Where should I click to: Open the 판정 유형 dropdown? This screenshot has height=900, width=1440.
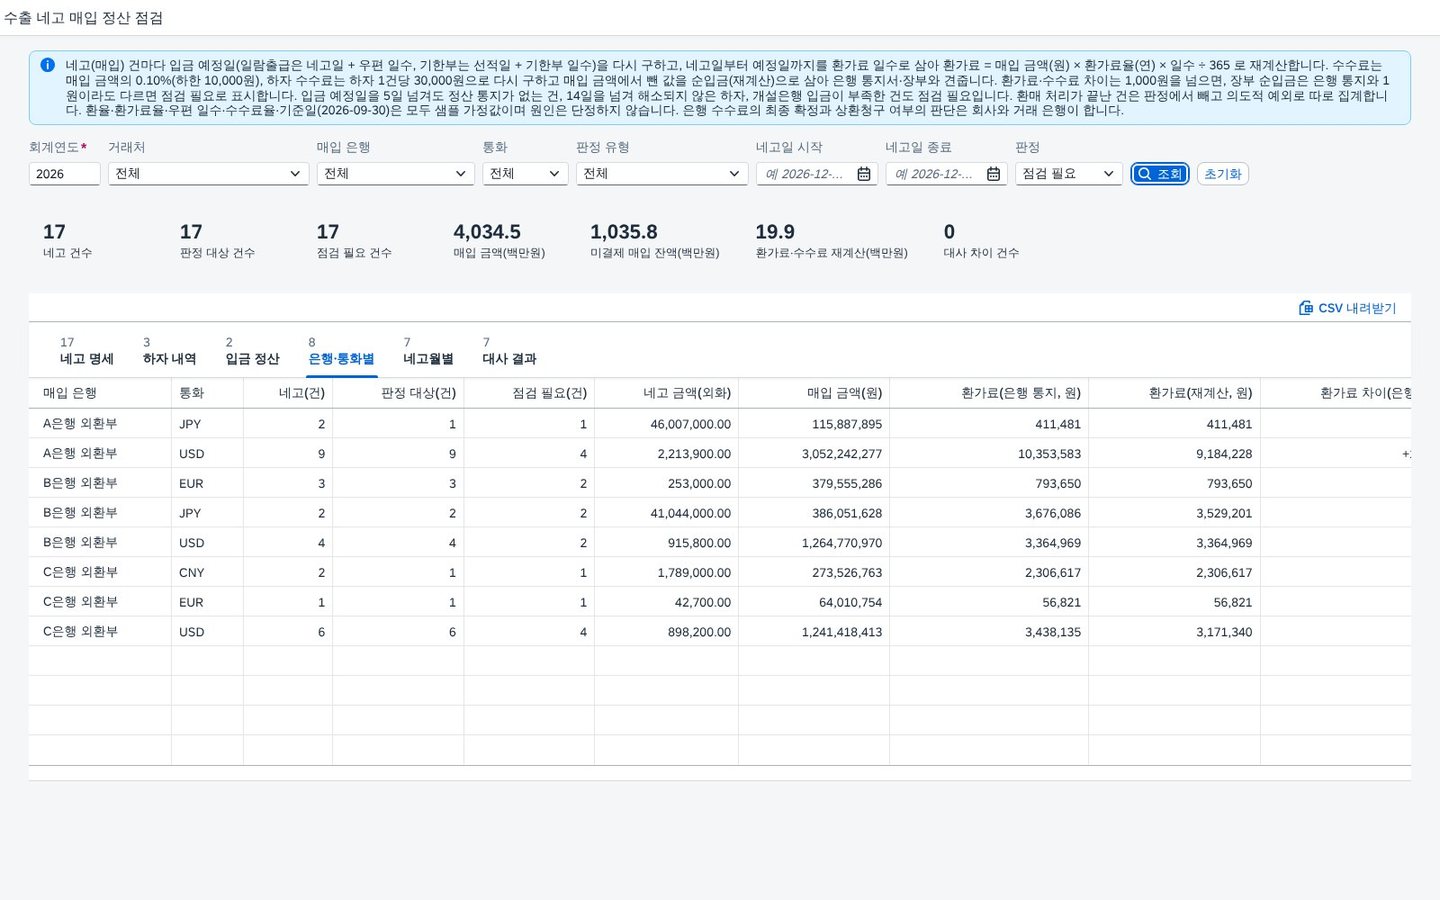click(662, 174)
